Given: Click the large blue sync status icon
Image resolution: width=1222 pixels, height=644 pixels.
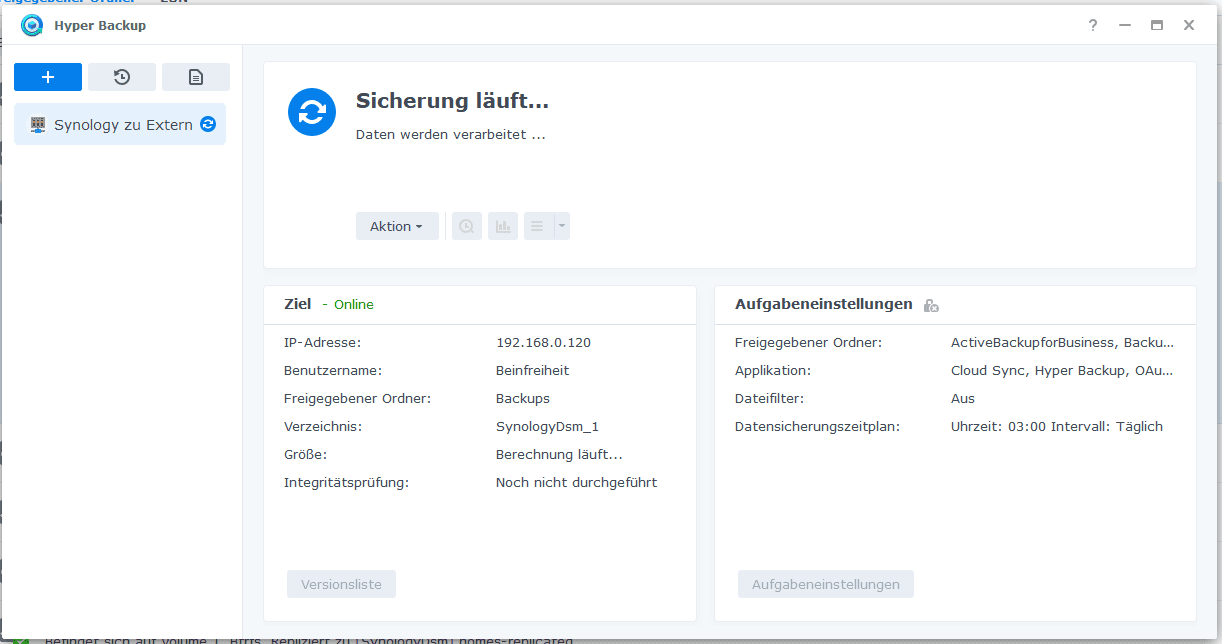Looking at the screenshot, I should pyautogui.click(x=312, y=112).
